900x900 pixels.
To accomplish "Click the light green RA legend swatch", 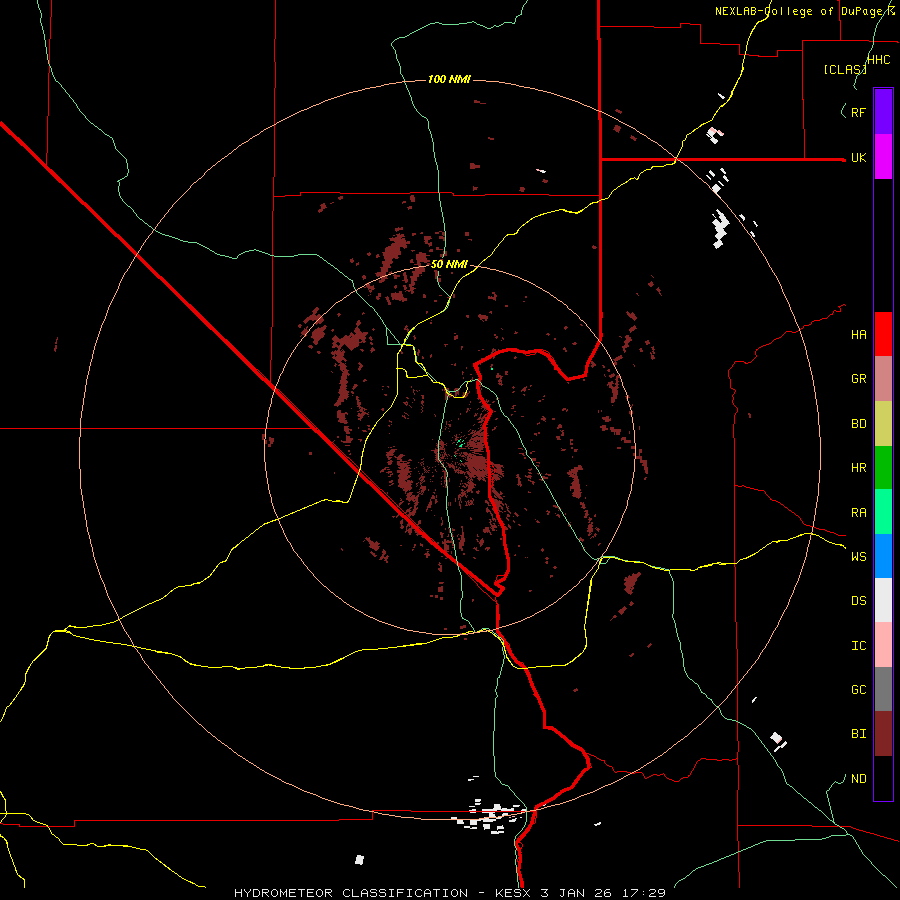I will coord(883,512).
